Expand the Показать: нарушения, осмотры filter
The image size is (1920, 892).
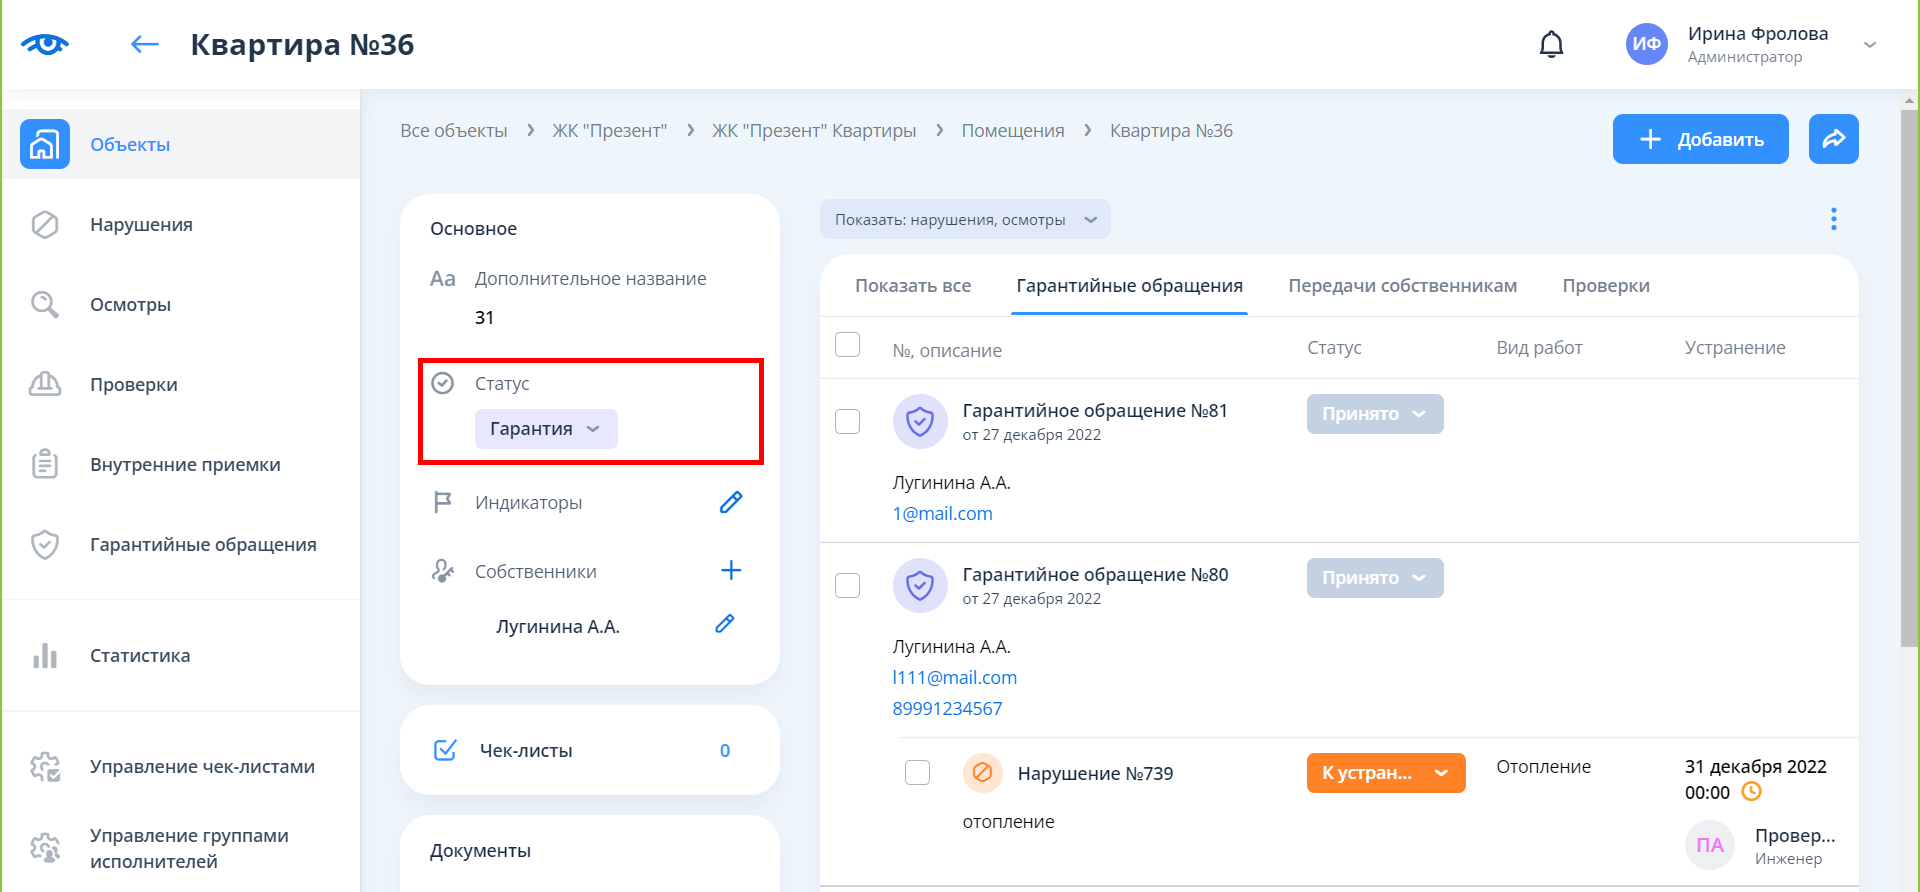coord(965,220)
